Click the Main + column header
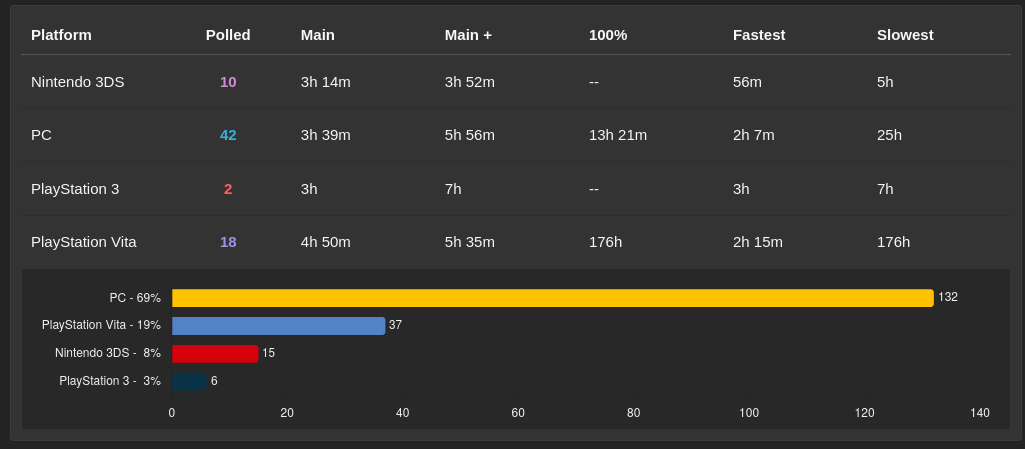 coord(468,35)
